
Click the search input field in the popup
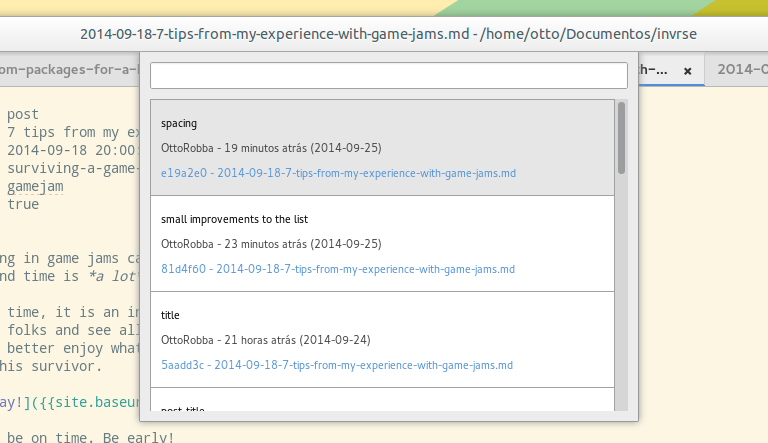388,75
